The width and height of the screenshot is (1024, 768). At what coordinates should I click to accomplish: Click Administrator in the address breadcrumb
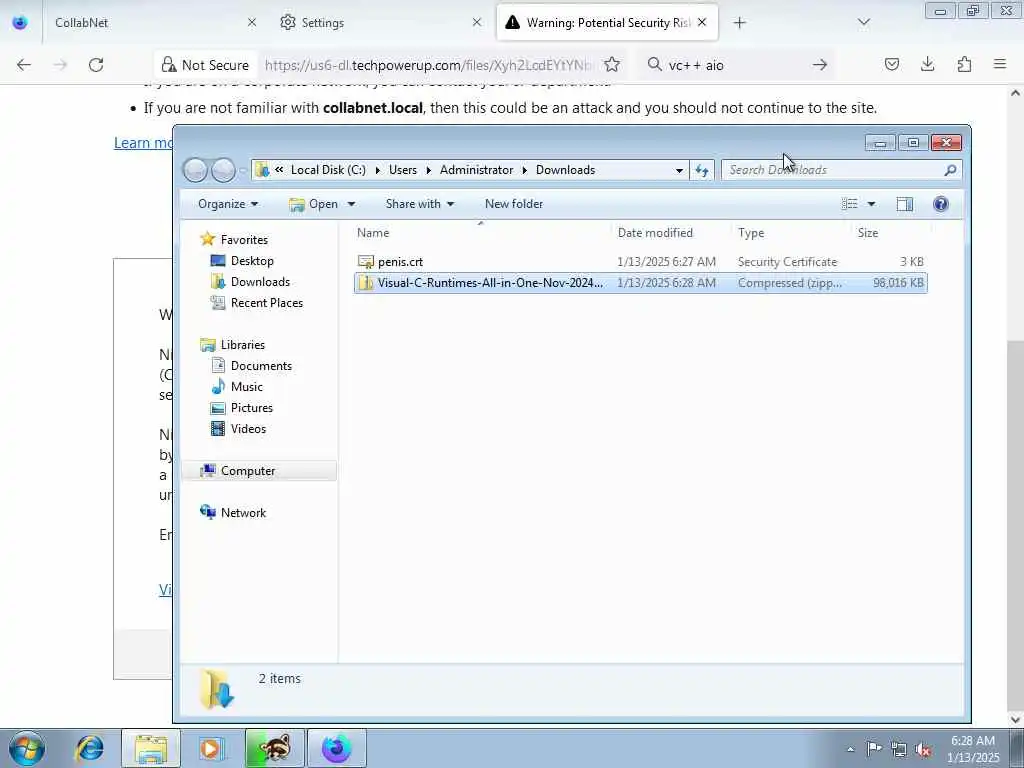pyautogui.click(x=476, y=170)
